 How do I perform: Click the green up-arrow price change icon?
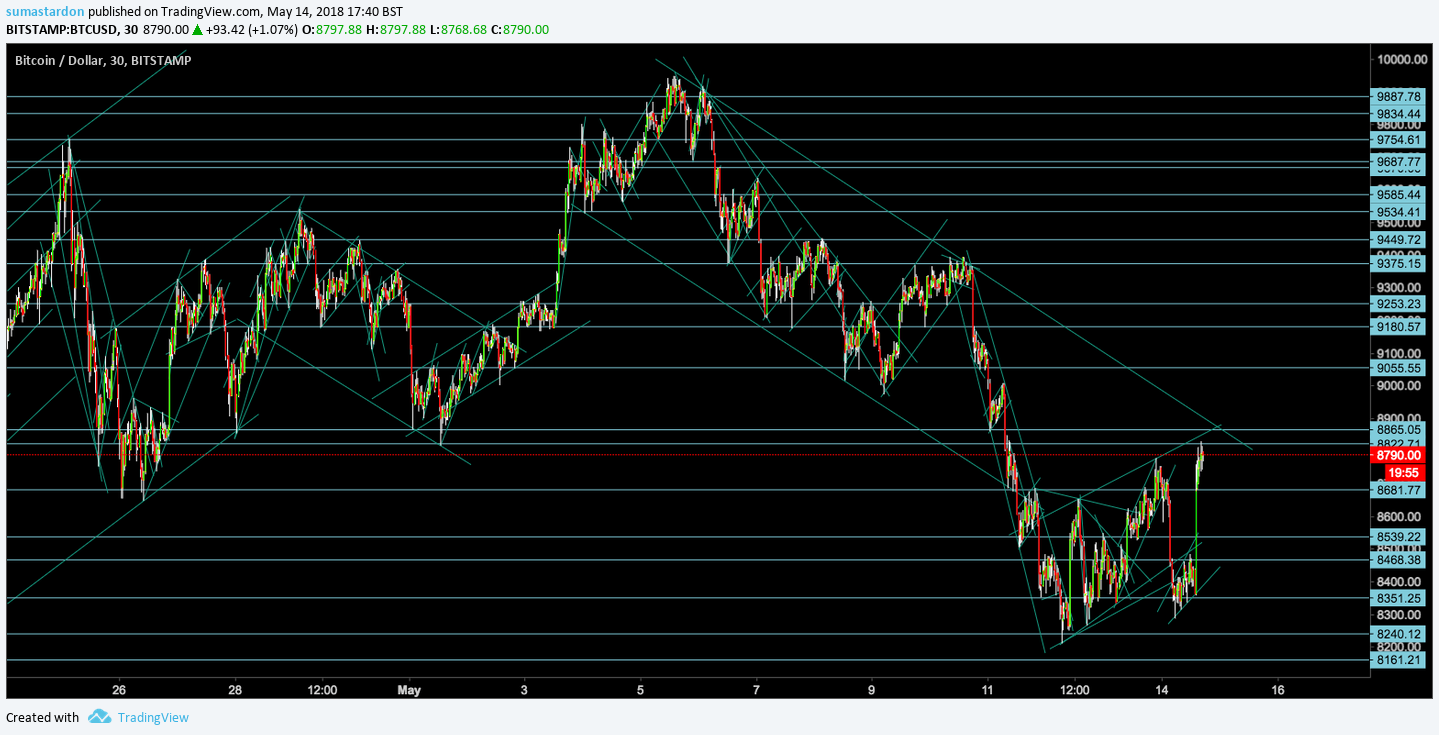[198, 30]
